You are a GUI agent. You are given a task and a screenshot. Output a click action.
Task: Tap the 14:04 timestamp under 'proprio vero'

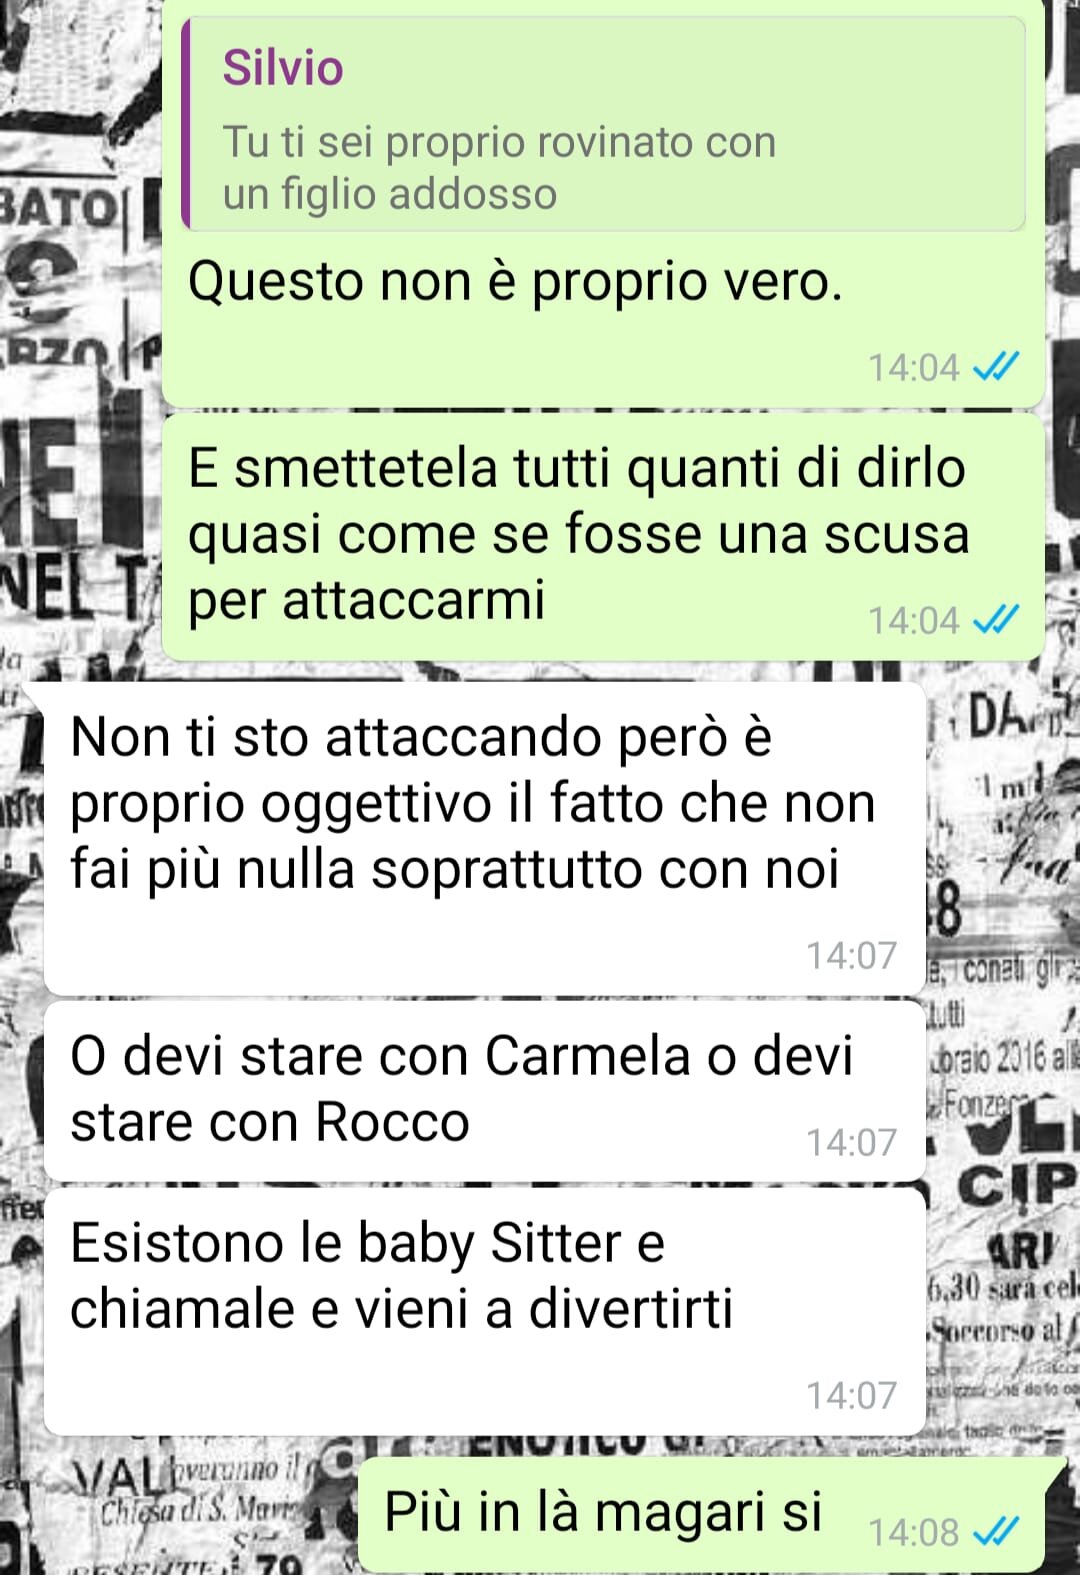(x=913, y=367)
